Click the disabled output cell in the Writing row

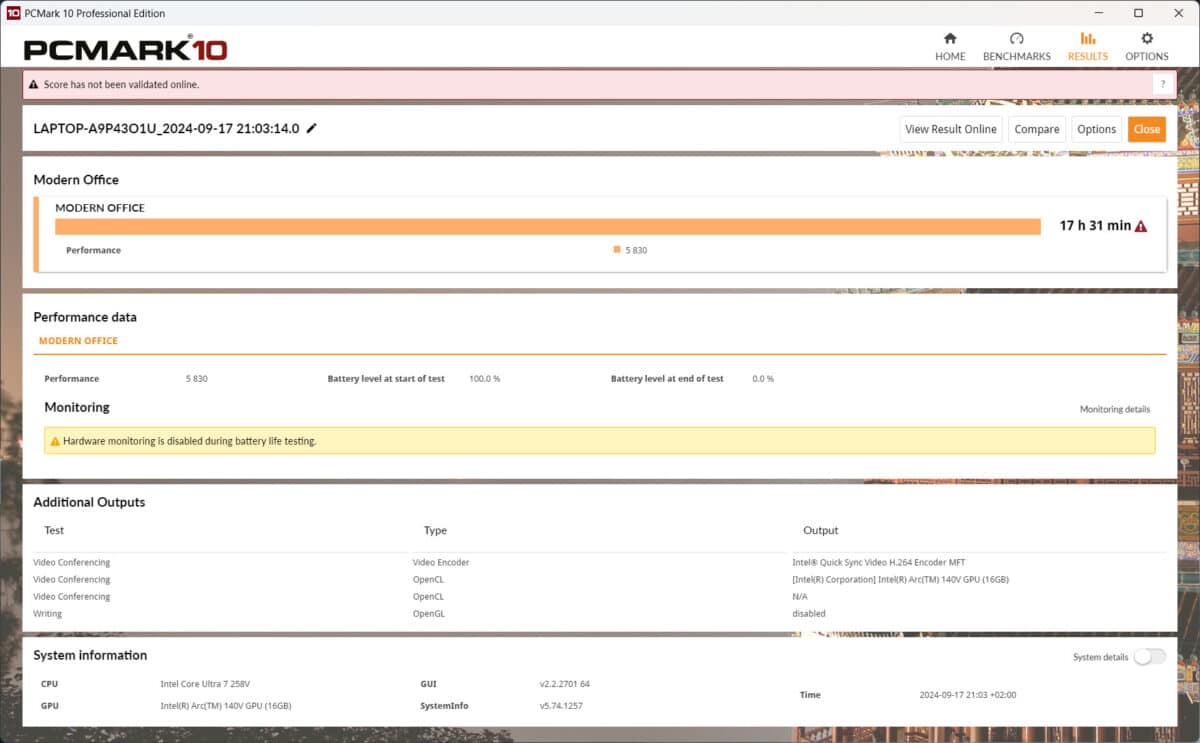[x=809, y=613]
